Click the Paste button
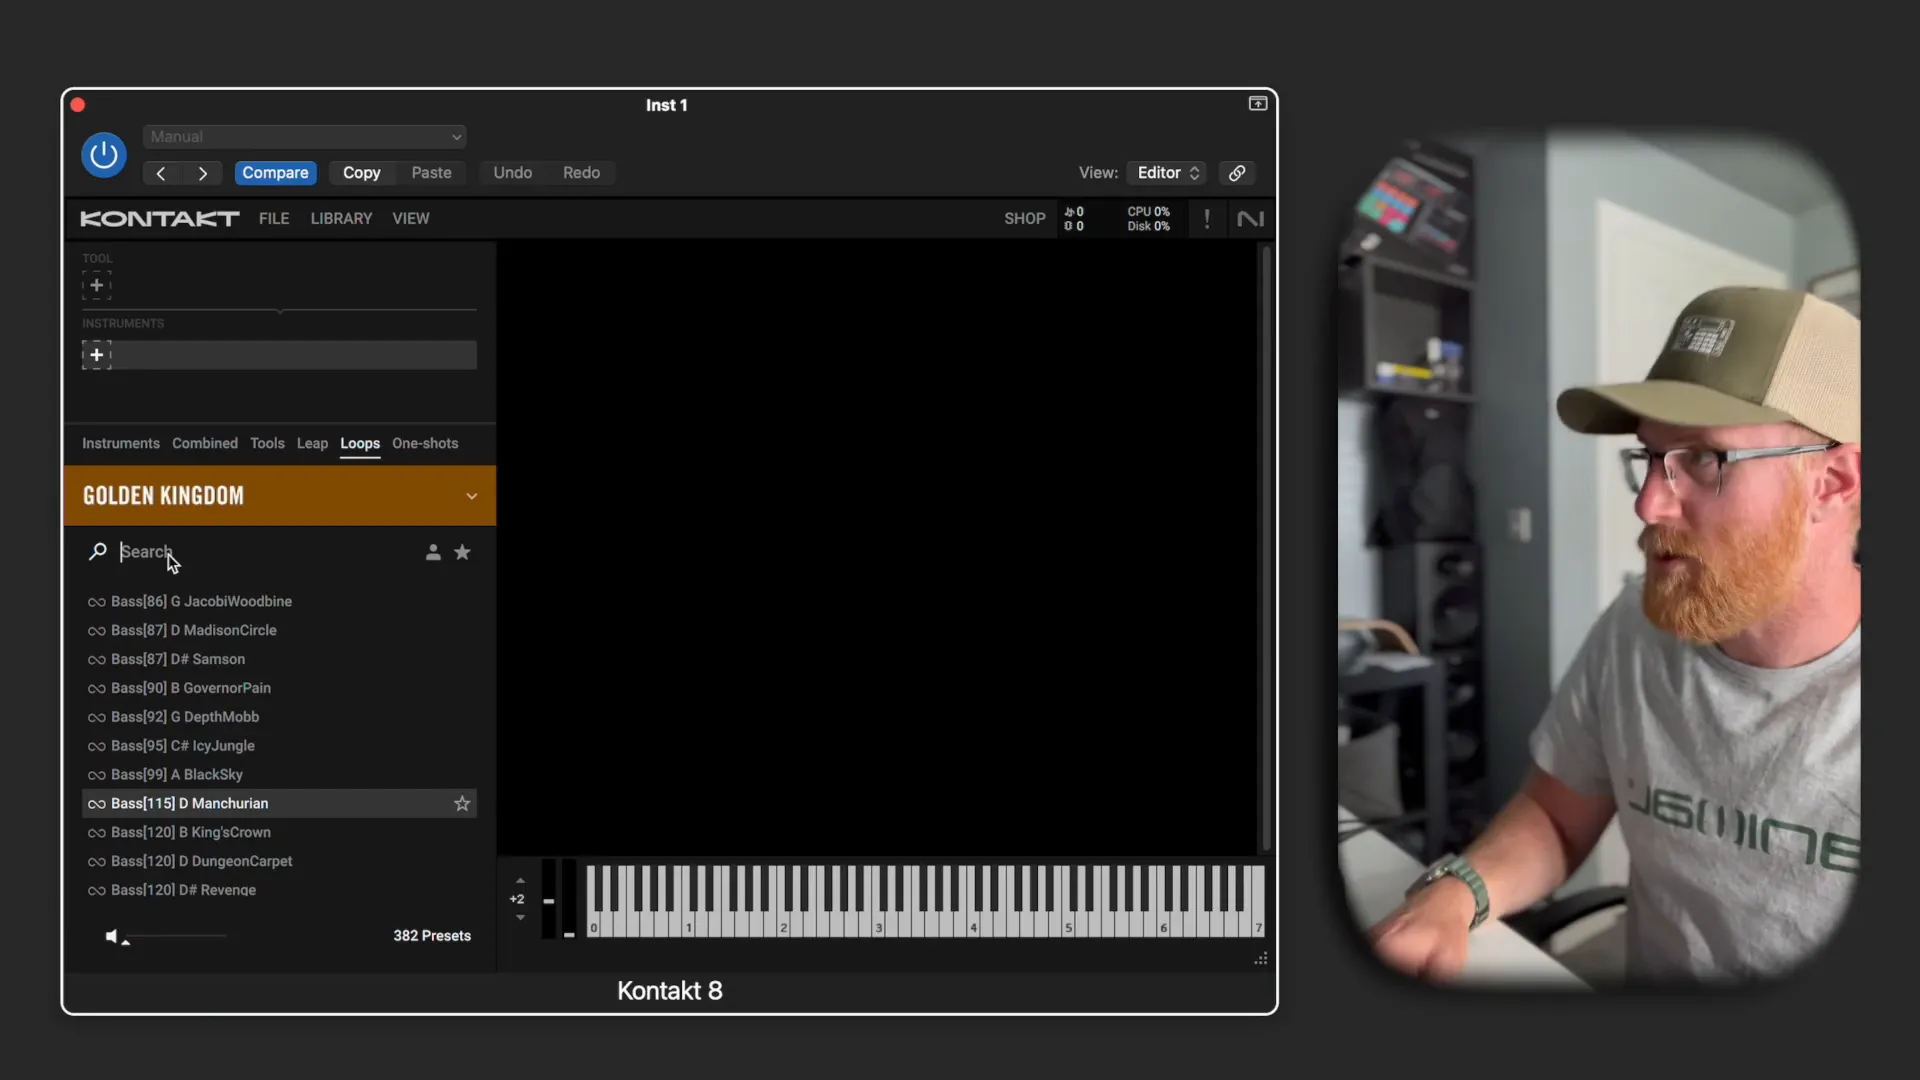 [x=431, y=173]
